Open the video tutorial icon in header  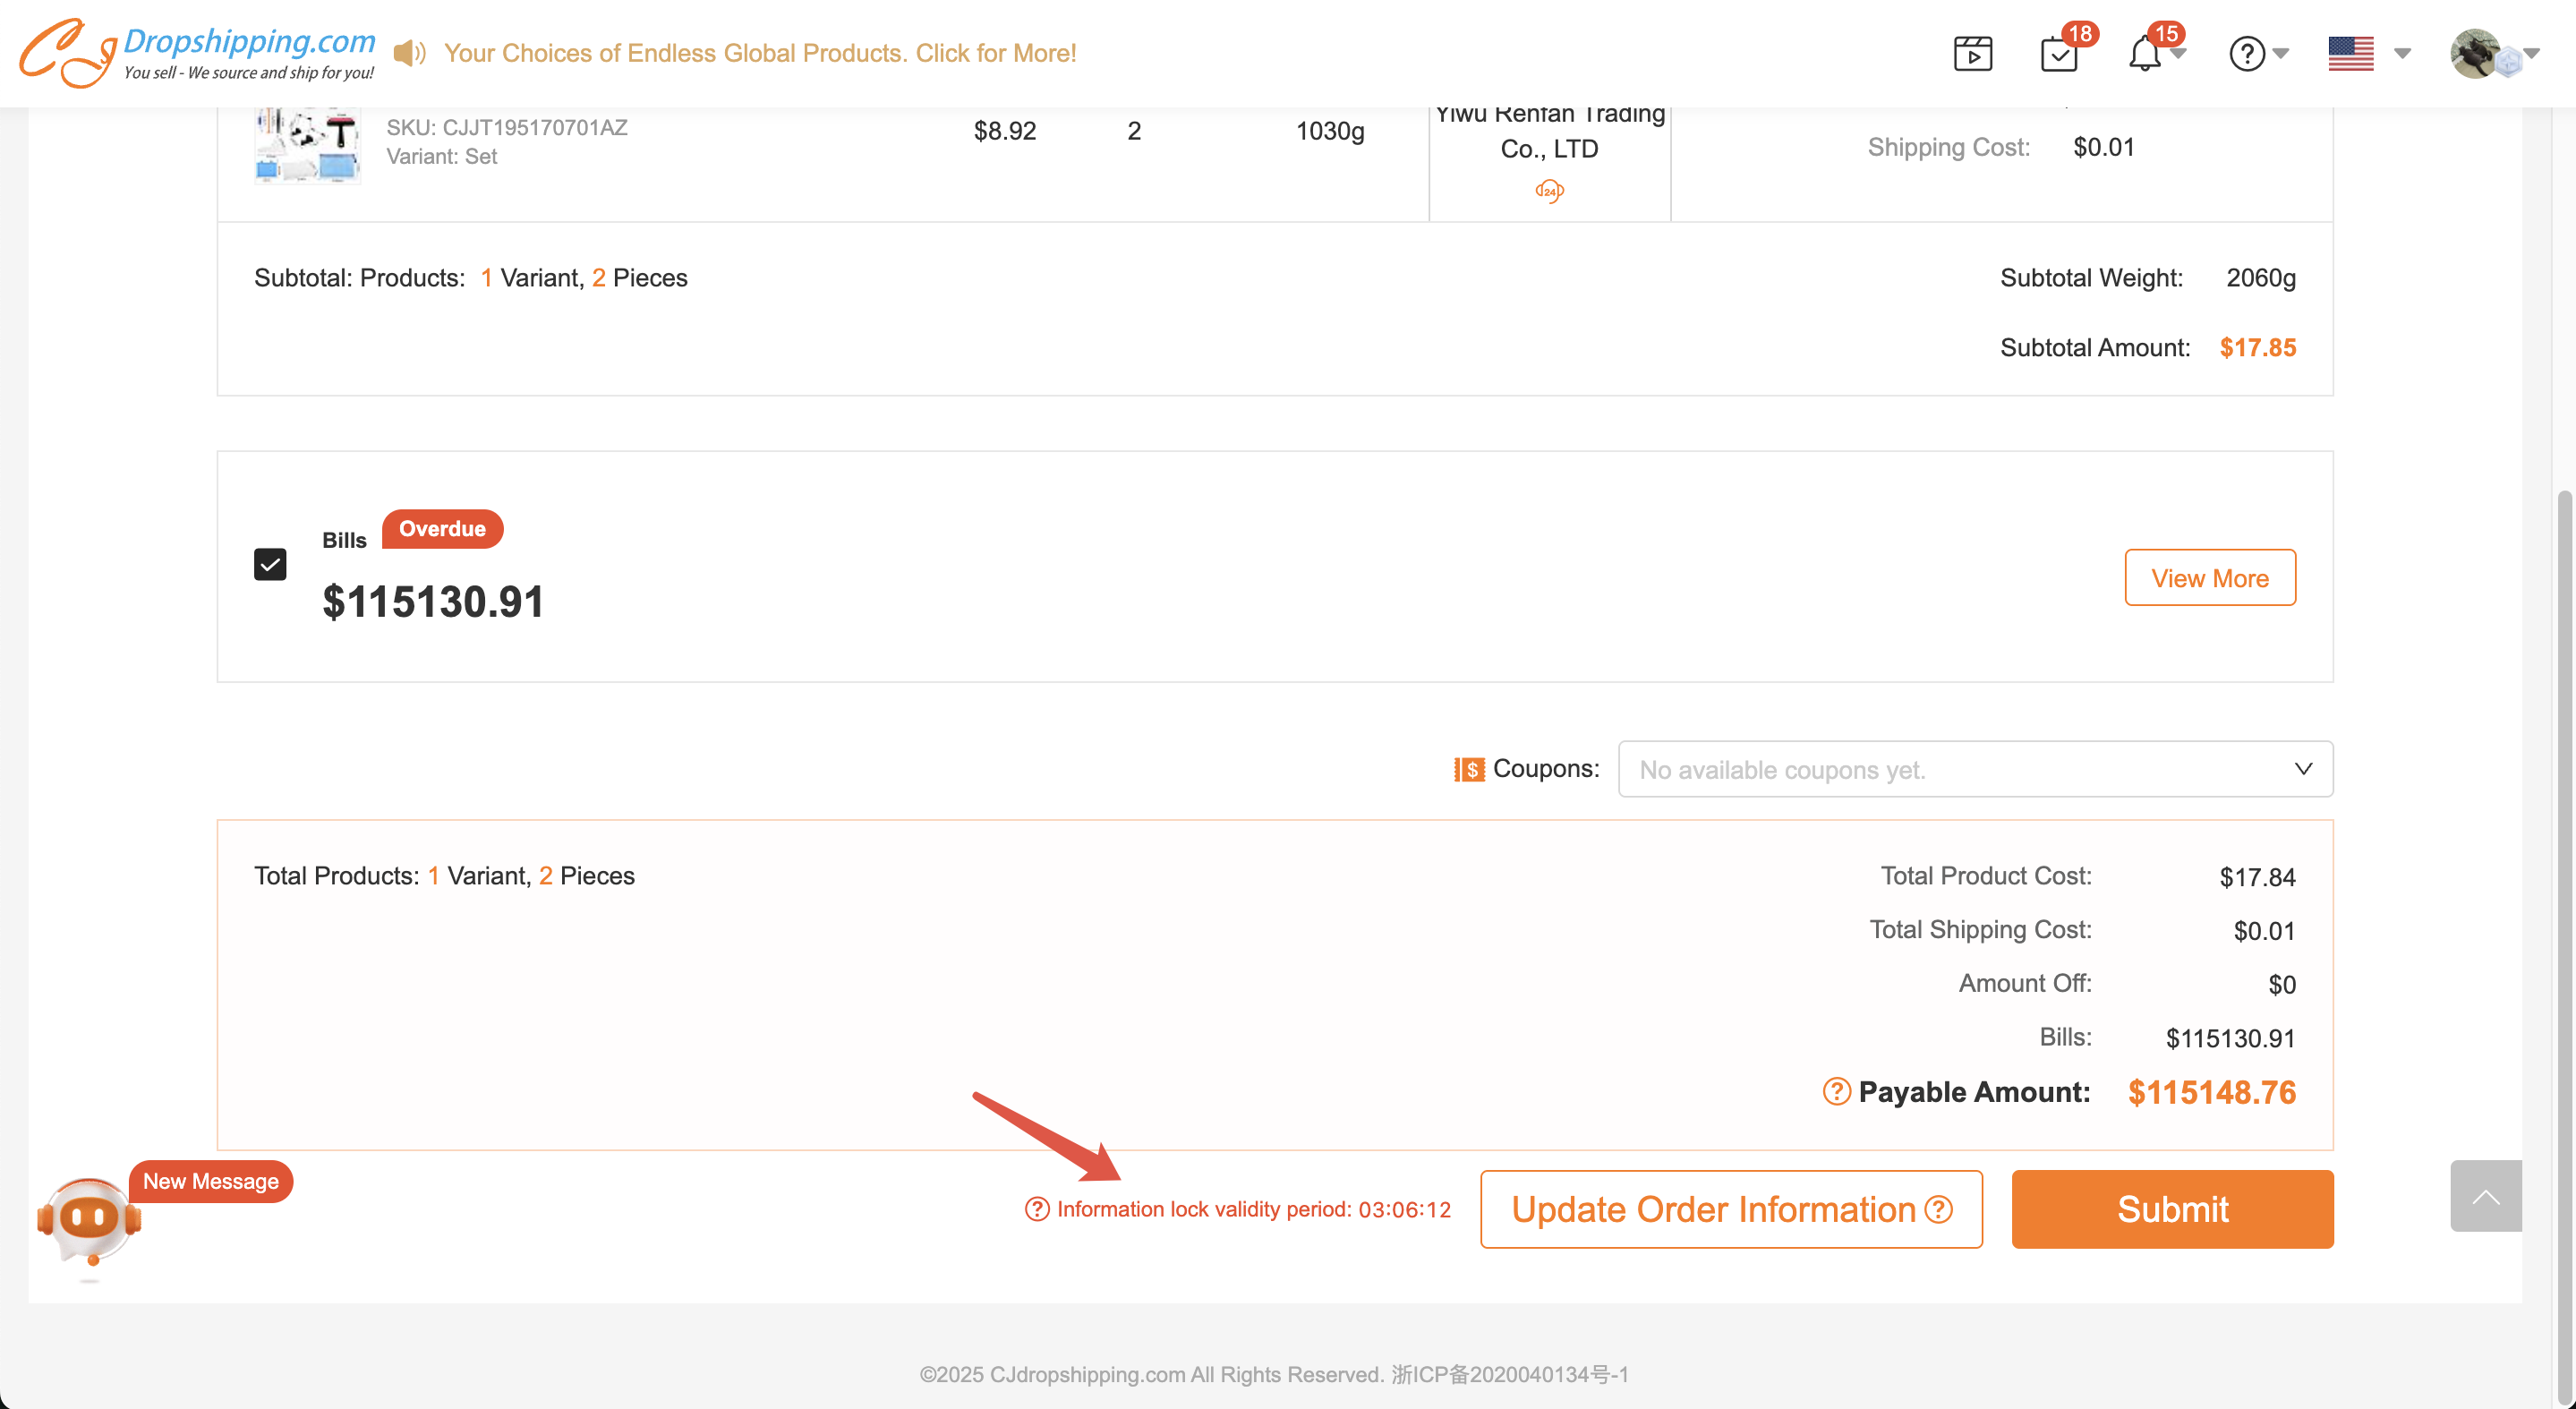[1972, 53]
